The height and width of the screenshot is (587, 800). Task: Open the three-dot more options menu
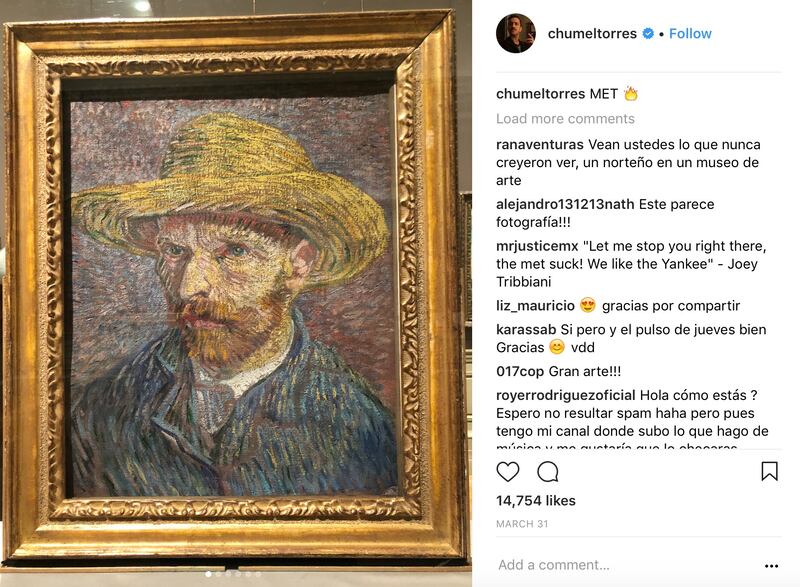coord(771,566)
